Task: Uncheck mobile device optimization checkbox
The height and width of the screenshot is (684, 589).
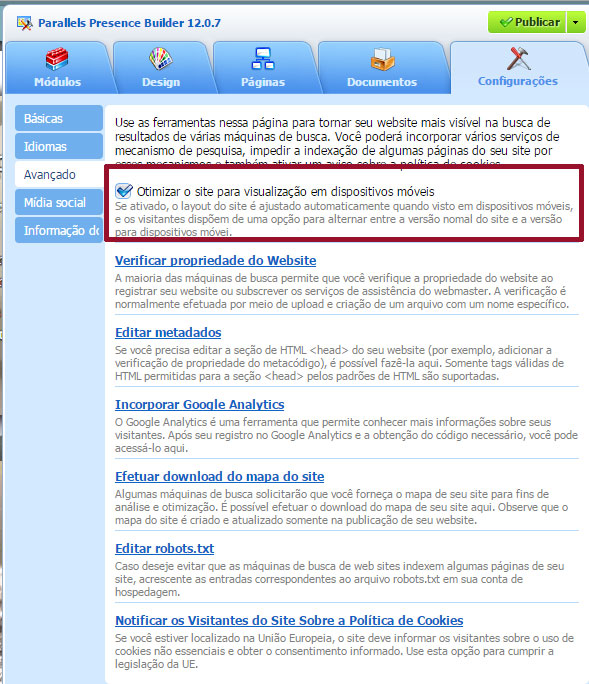Action: point(124,191)
